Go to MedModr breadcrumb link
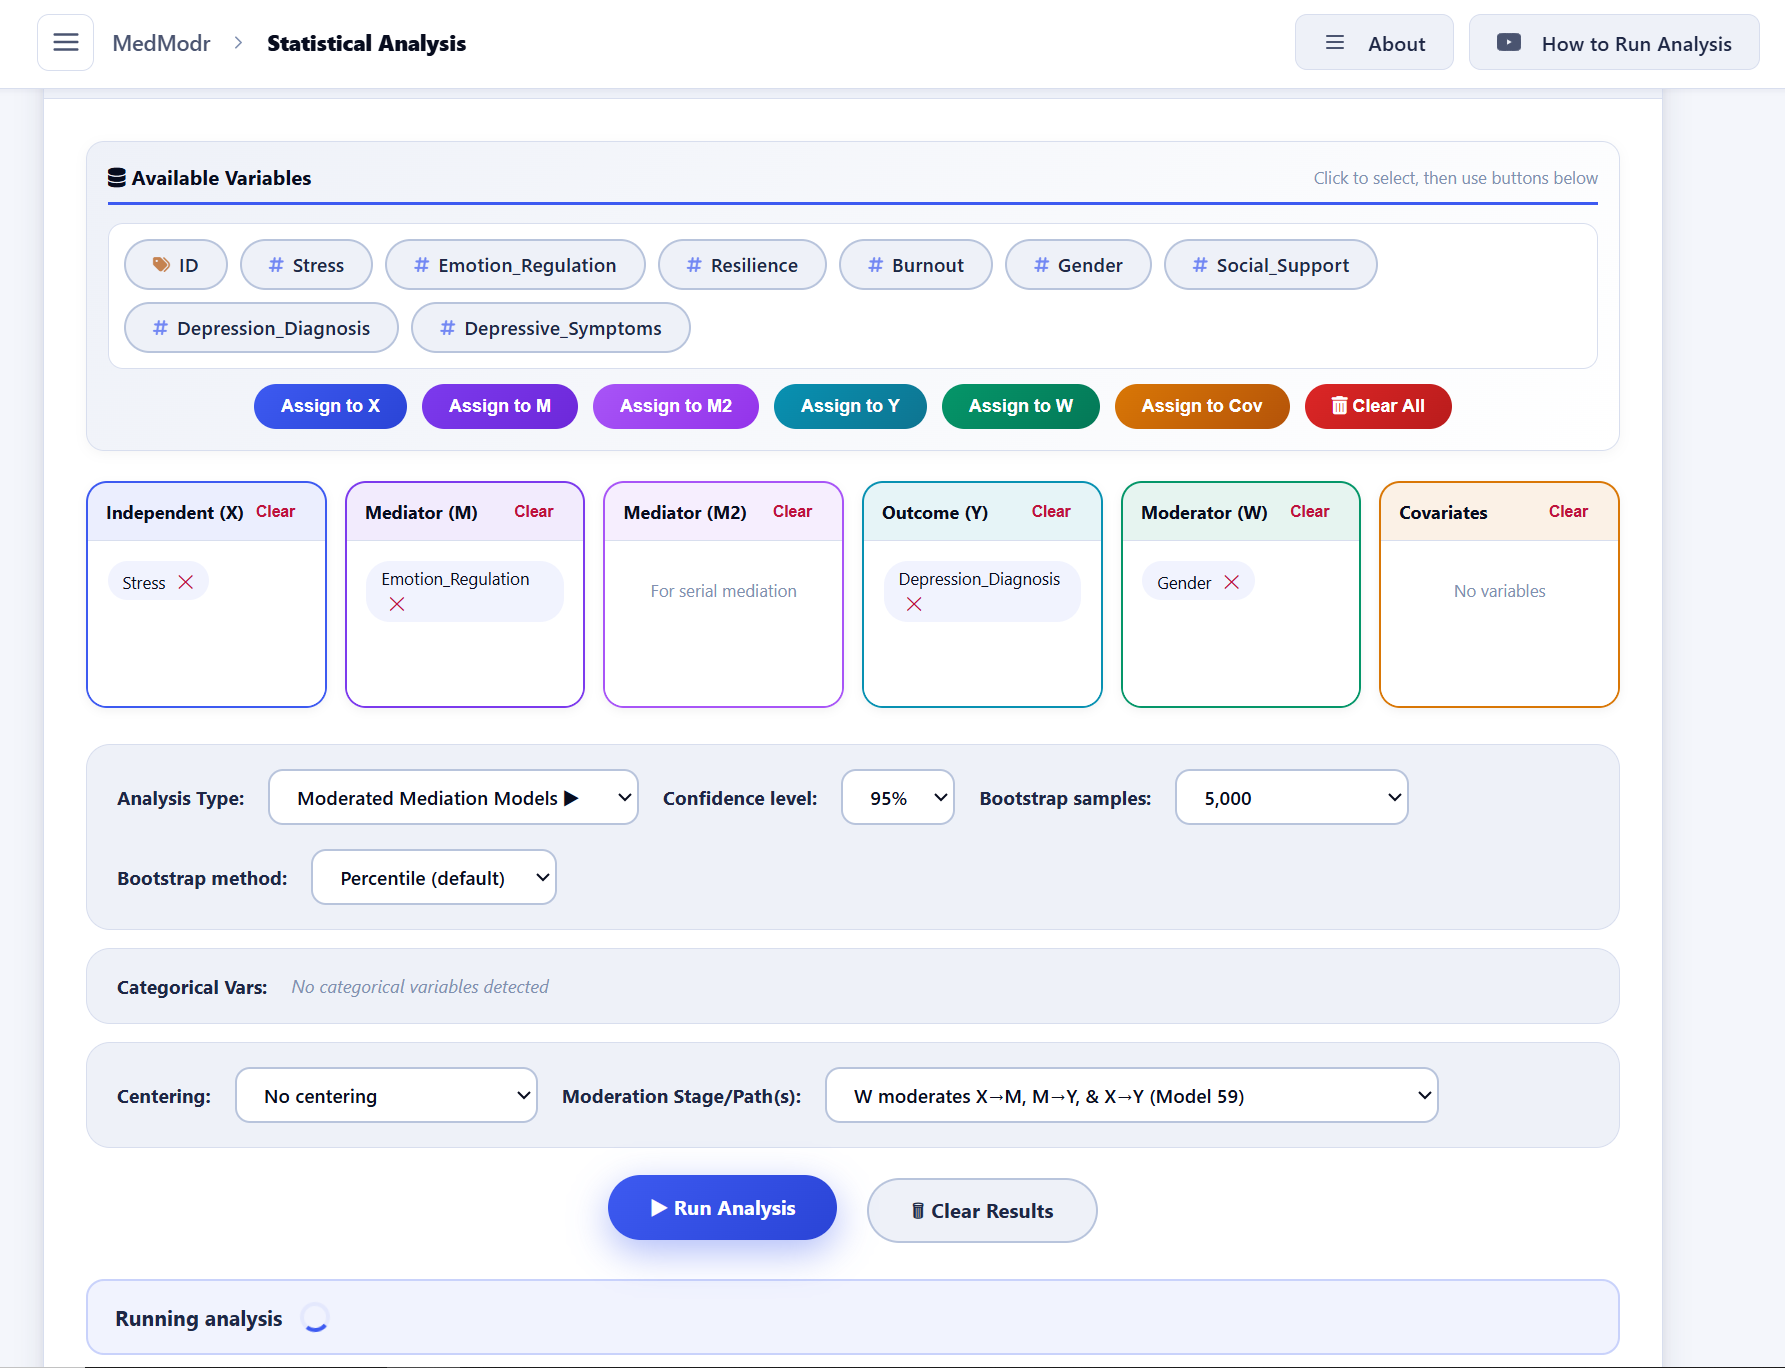The width and height of the screenshot is (1785, 1368). (x=161, y=43)
